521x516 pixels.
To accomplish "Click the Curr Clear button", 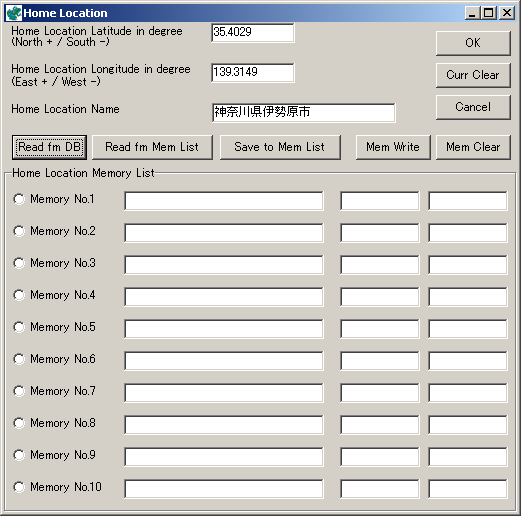I will click(473, 75).
